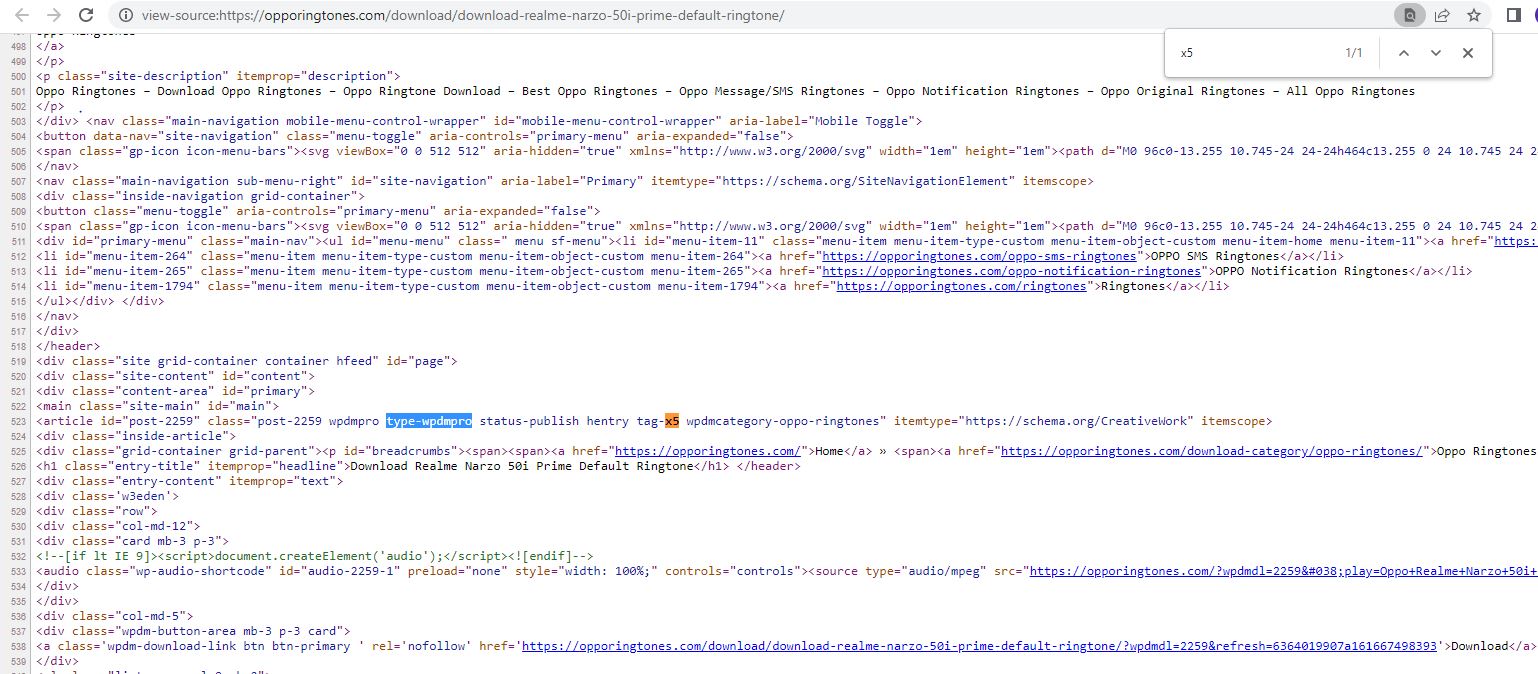View site information icon in address bar
Screen dimensions: 1538x674
click(x=125, y=15)
